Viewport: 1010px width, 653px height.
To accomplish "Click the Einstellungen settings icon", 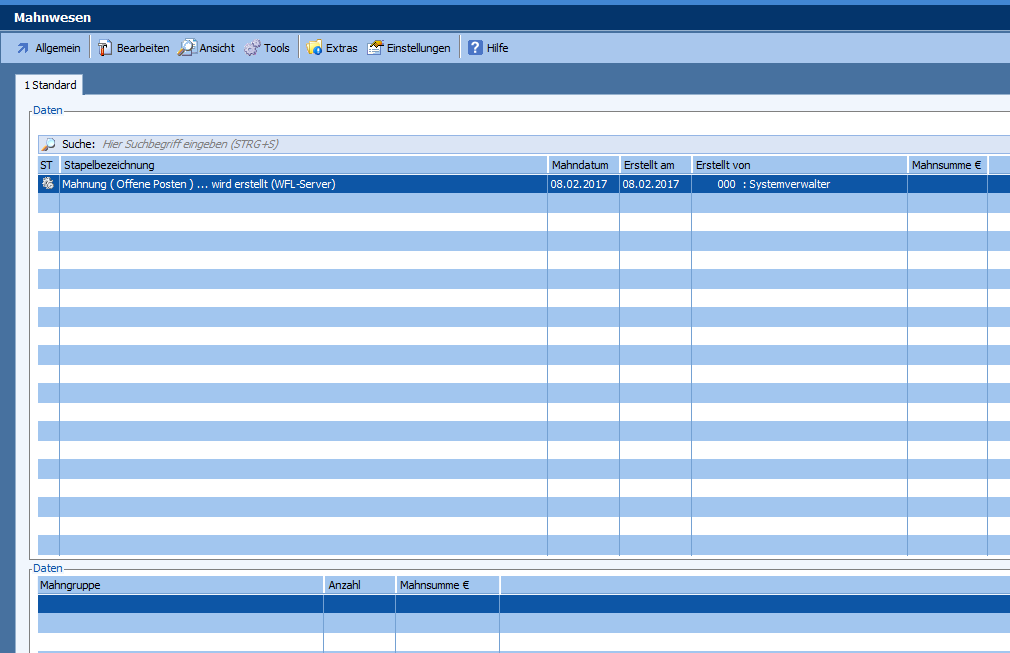I will click(x=375, y=48).
